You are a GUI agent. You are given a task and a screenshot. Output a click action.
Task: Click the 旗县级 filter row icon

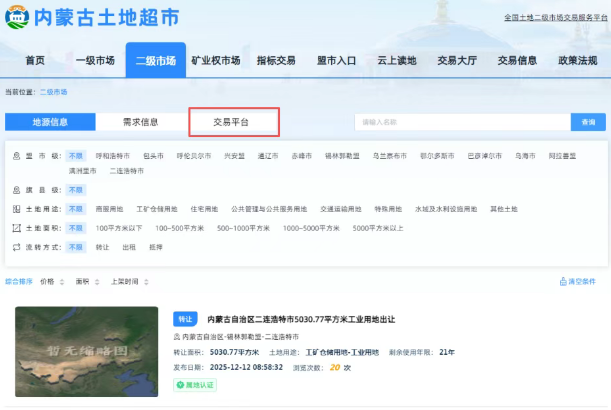click(16, 189)
